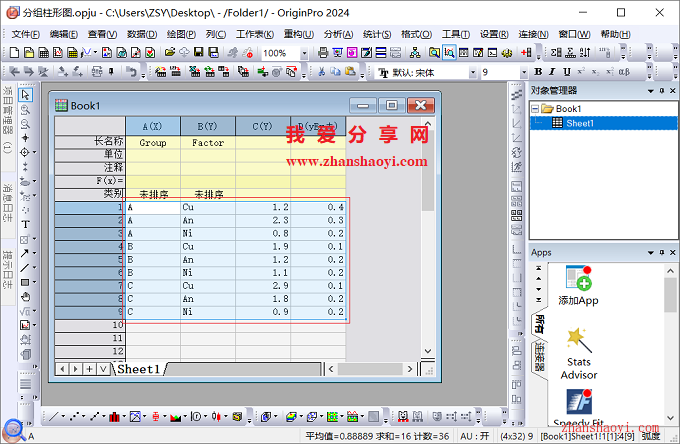This screenshot has width=680, height=444.
Task: Toggle the AU status indicator
Action: tap(474, 436)
